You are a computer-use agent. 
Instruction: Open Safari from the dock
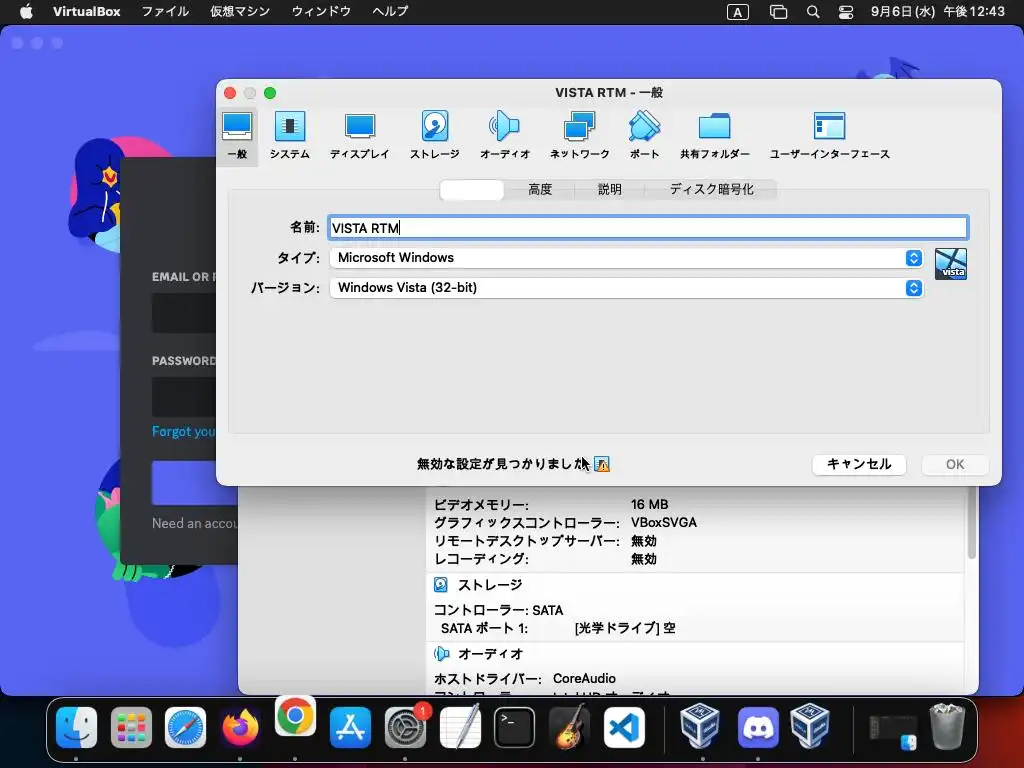click(185, 727)
